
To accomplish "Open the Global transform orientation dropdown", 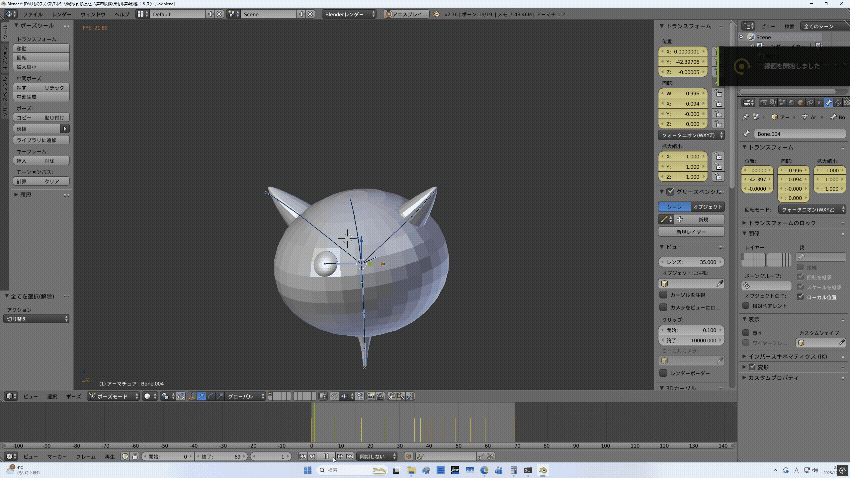I will coord(246,396).
